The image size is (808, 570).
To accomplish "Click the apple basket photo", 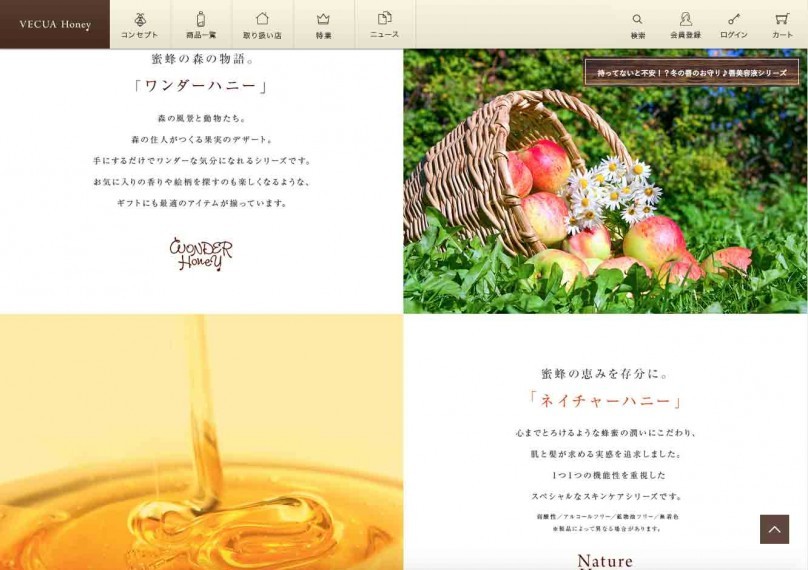I will coord(605,181).
